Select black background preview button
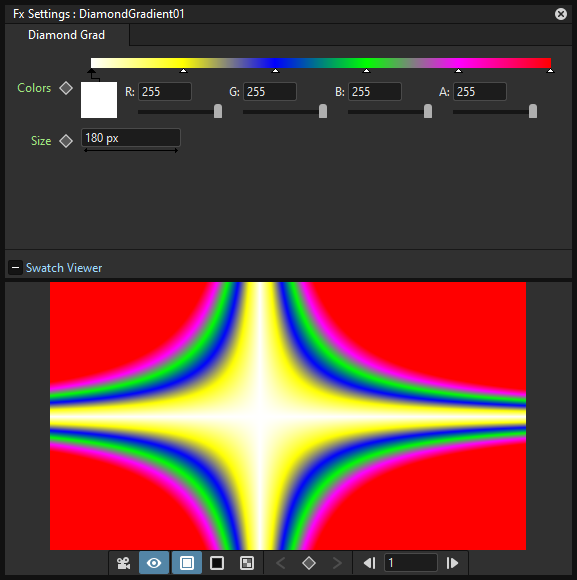 tap(217, 563)
